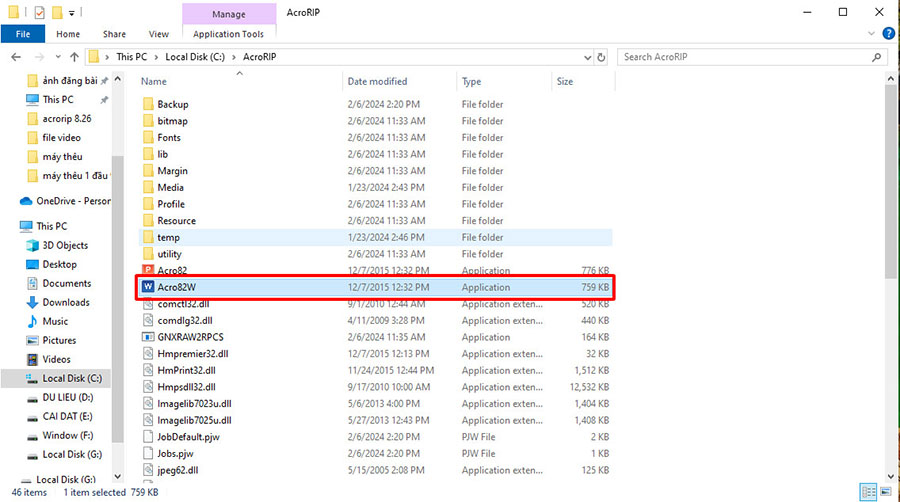Select DU LIEU (D:) drive

coord(68,397)
